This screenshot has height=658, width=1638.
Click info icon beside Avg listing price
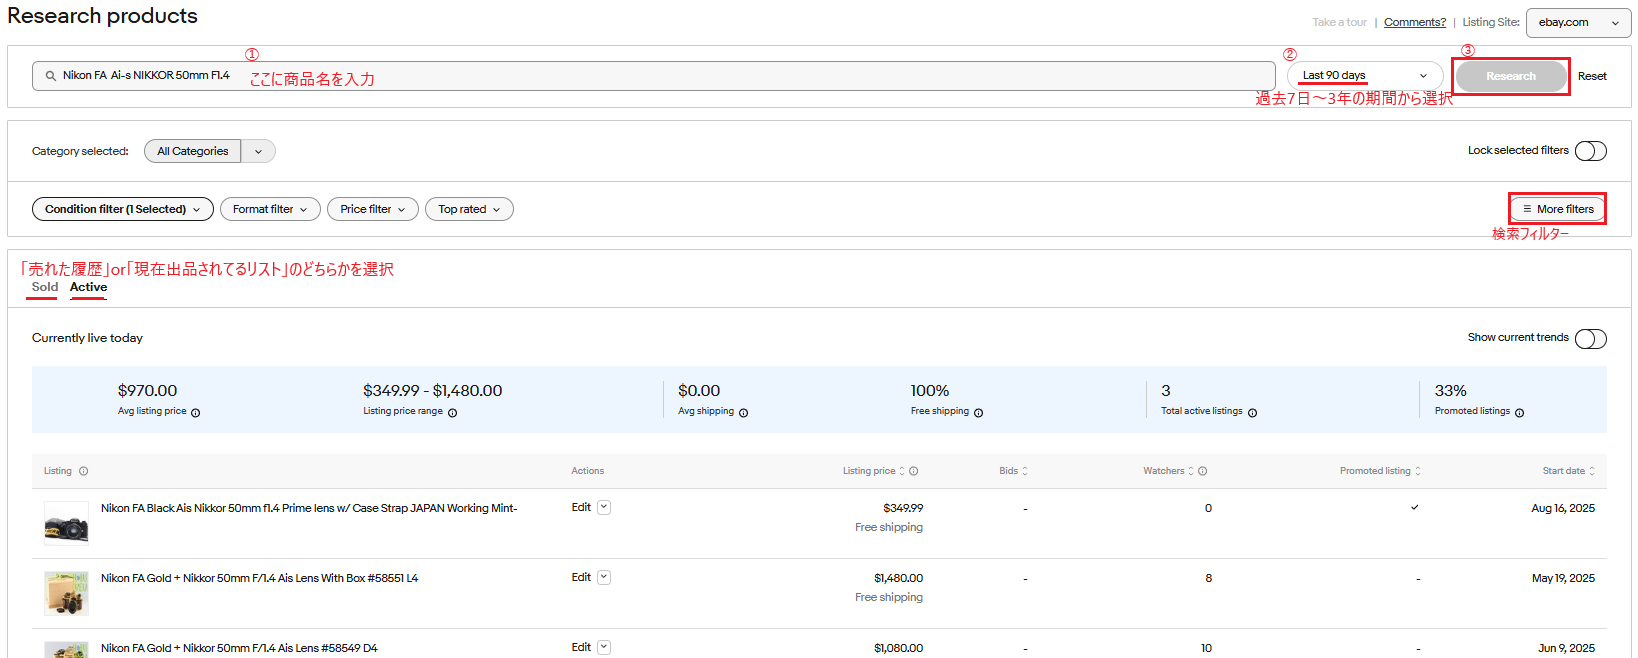tap(196, 413)
